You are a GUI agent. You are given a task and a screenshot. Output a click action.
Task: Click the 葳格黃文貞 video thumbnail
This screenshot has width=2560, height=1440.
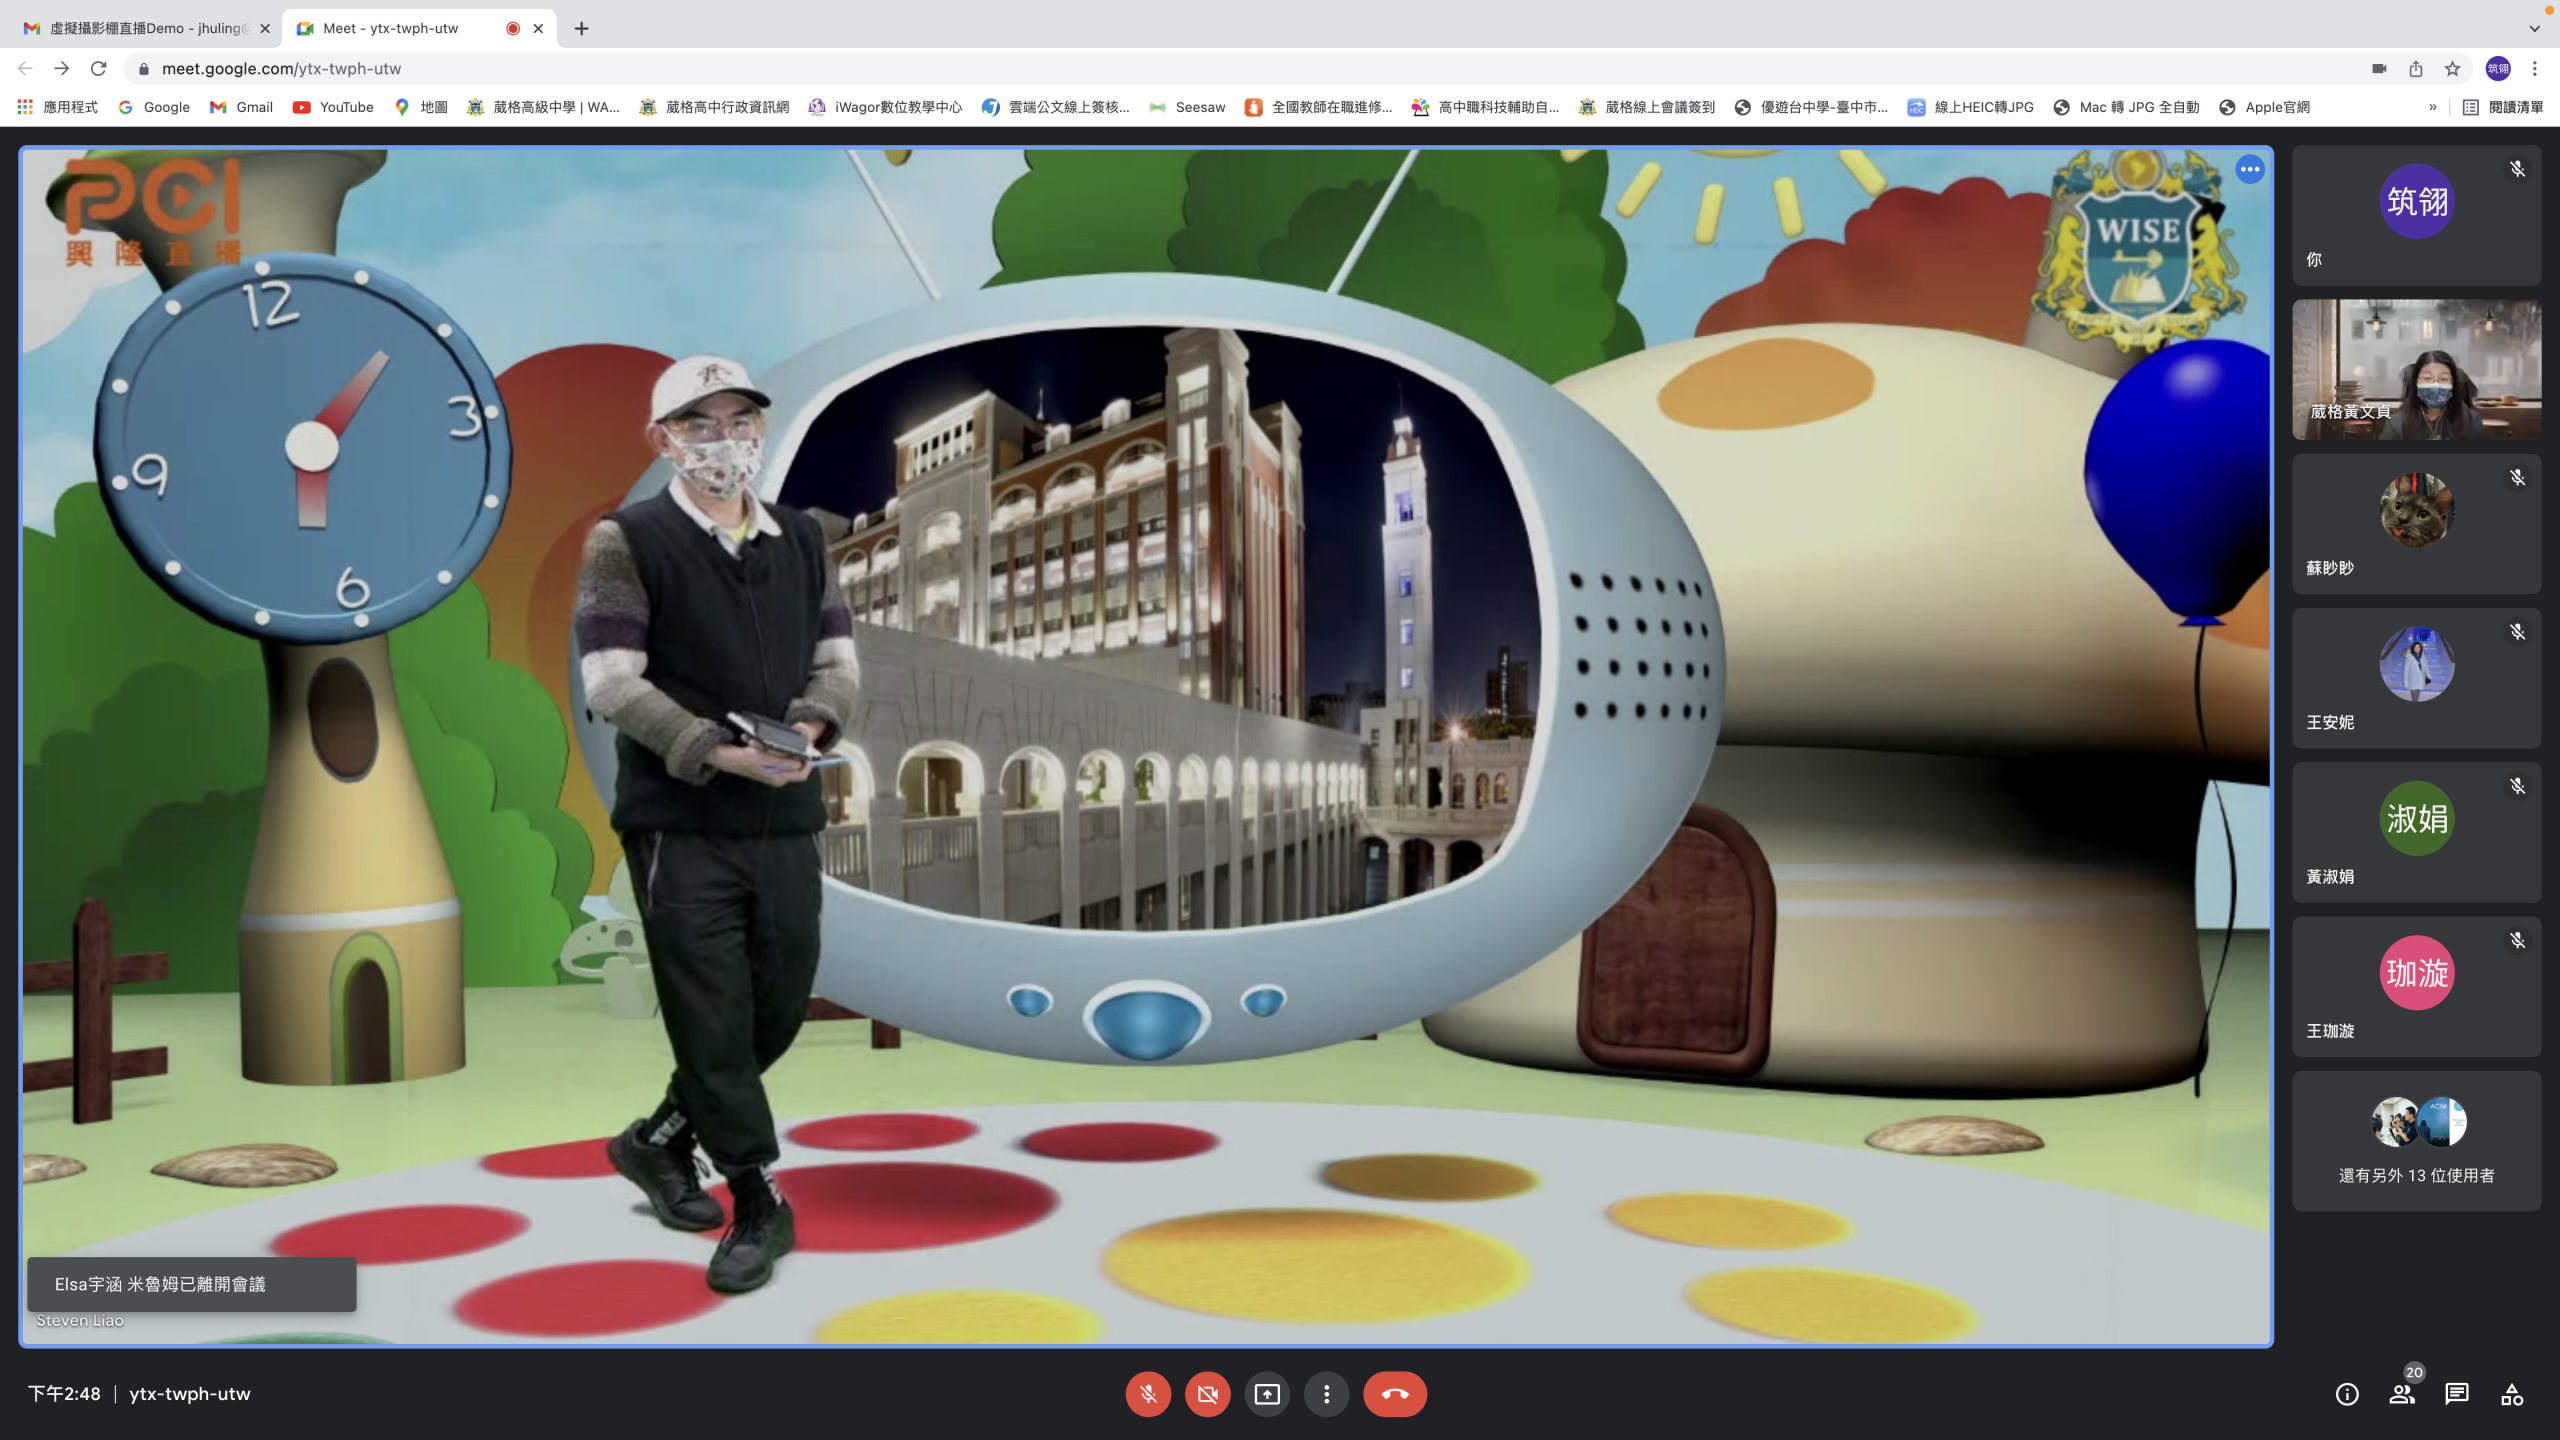(2416, 370)
